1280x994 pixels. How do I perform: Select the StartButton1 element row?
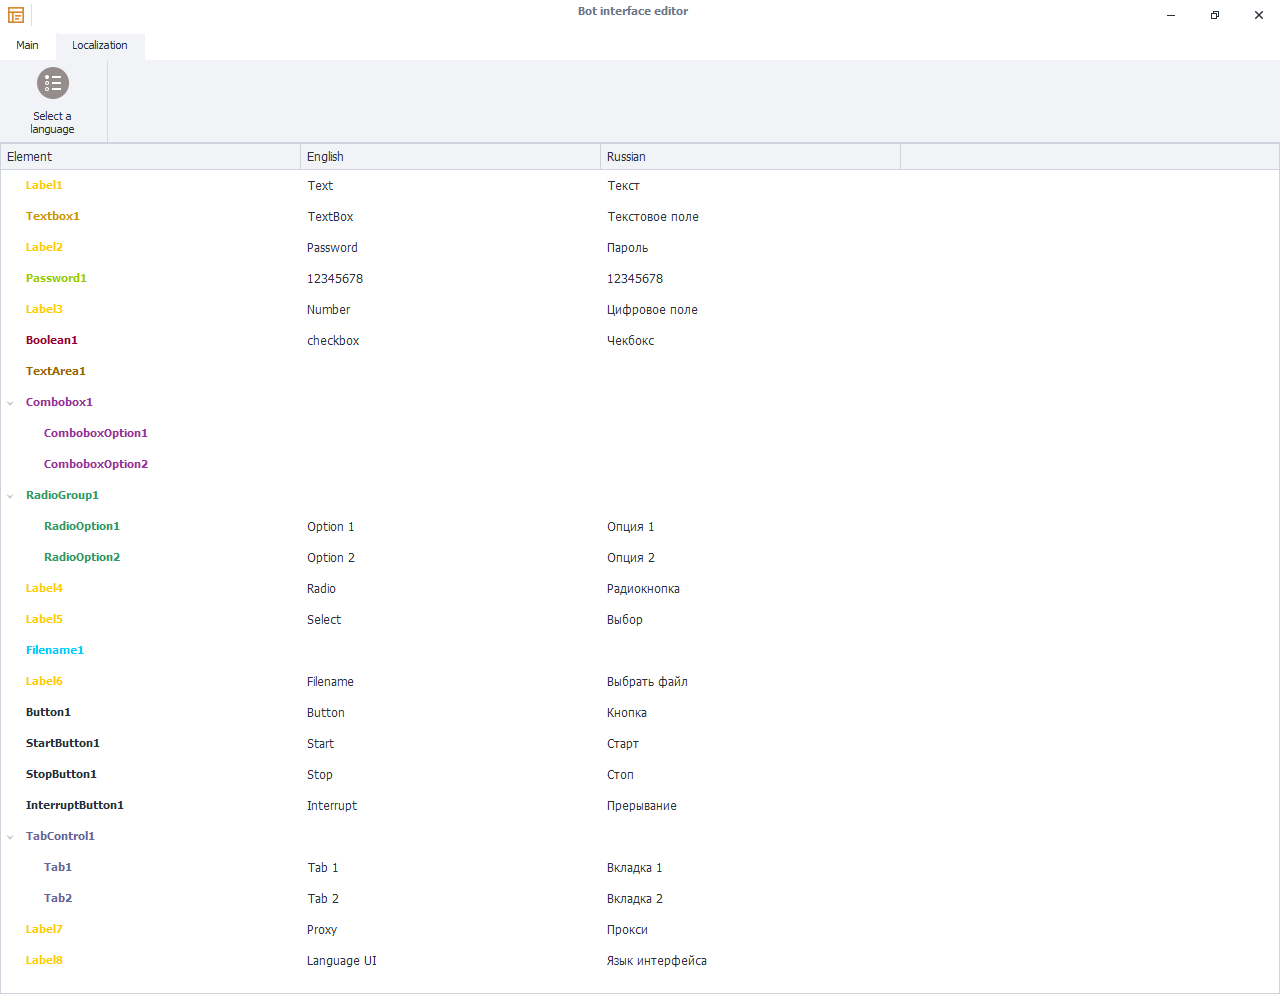(63, 743)
